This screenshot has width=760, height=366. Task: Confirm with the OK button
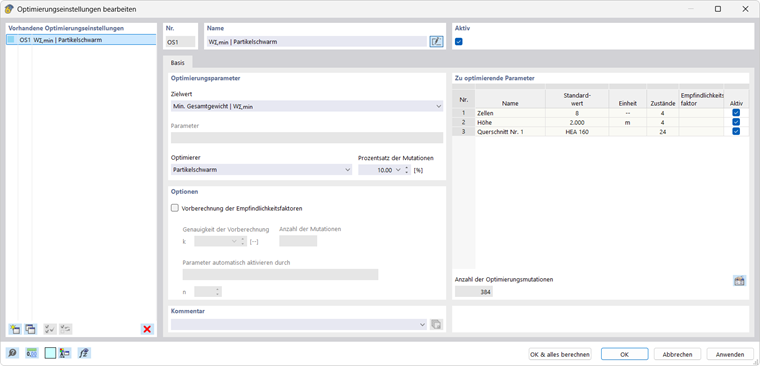pos(624,354)
